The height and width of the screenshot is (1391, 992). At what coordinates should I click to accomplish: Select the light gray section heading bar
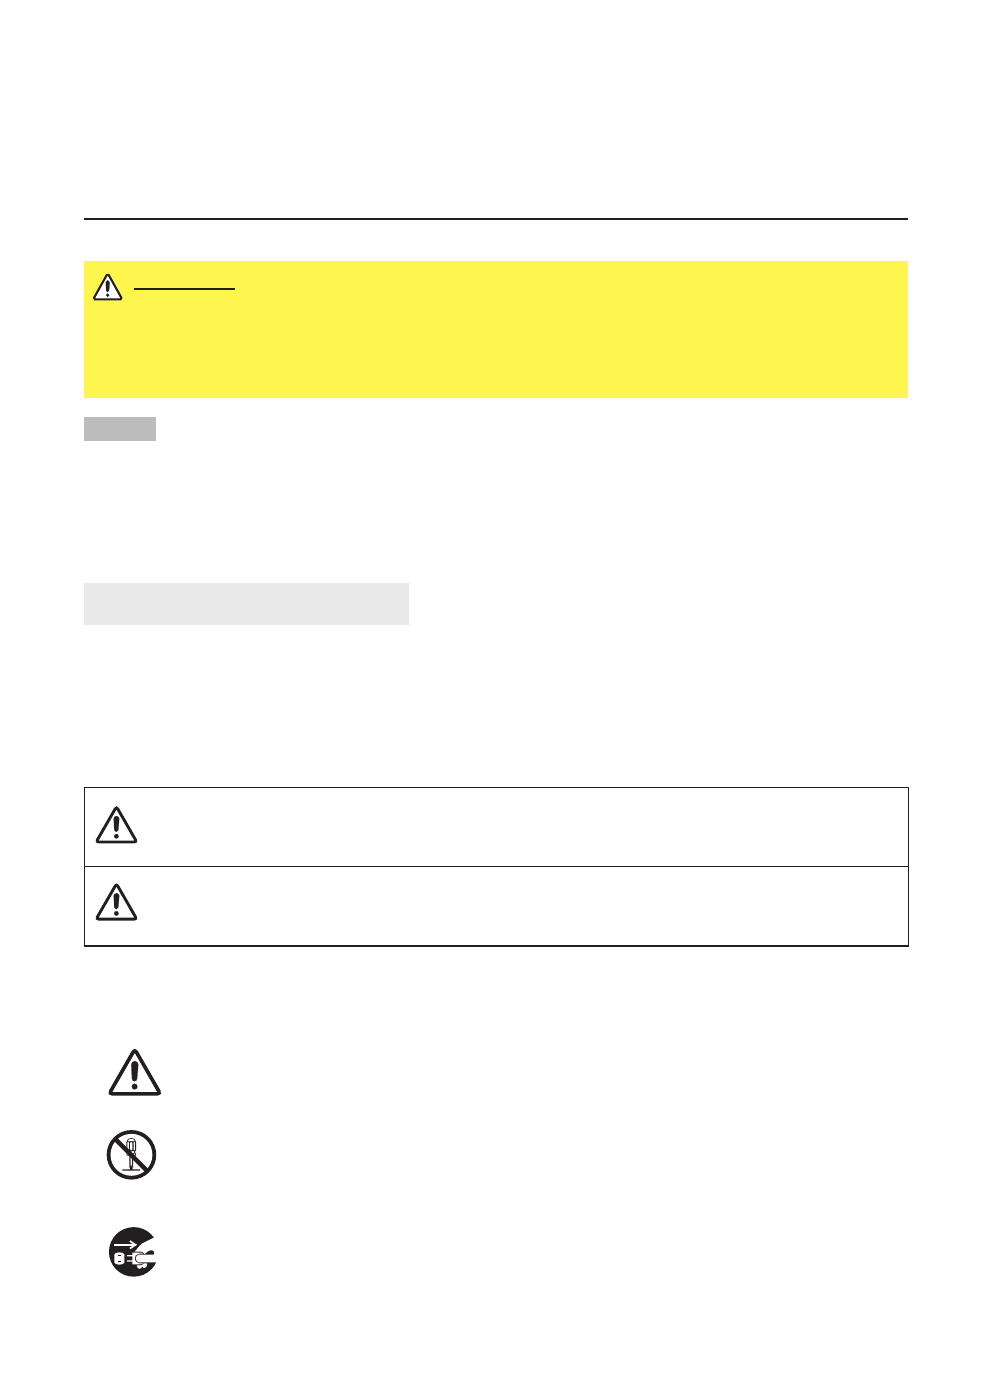(246, 604)
